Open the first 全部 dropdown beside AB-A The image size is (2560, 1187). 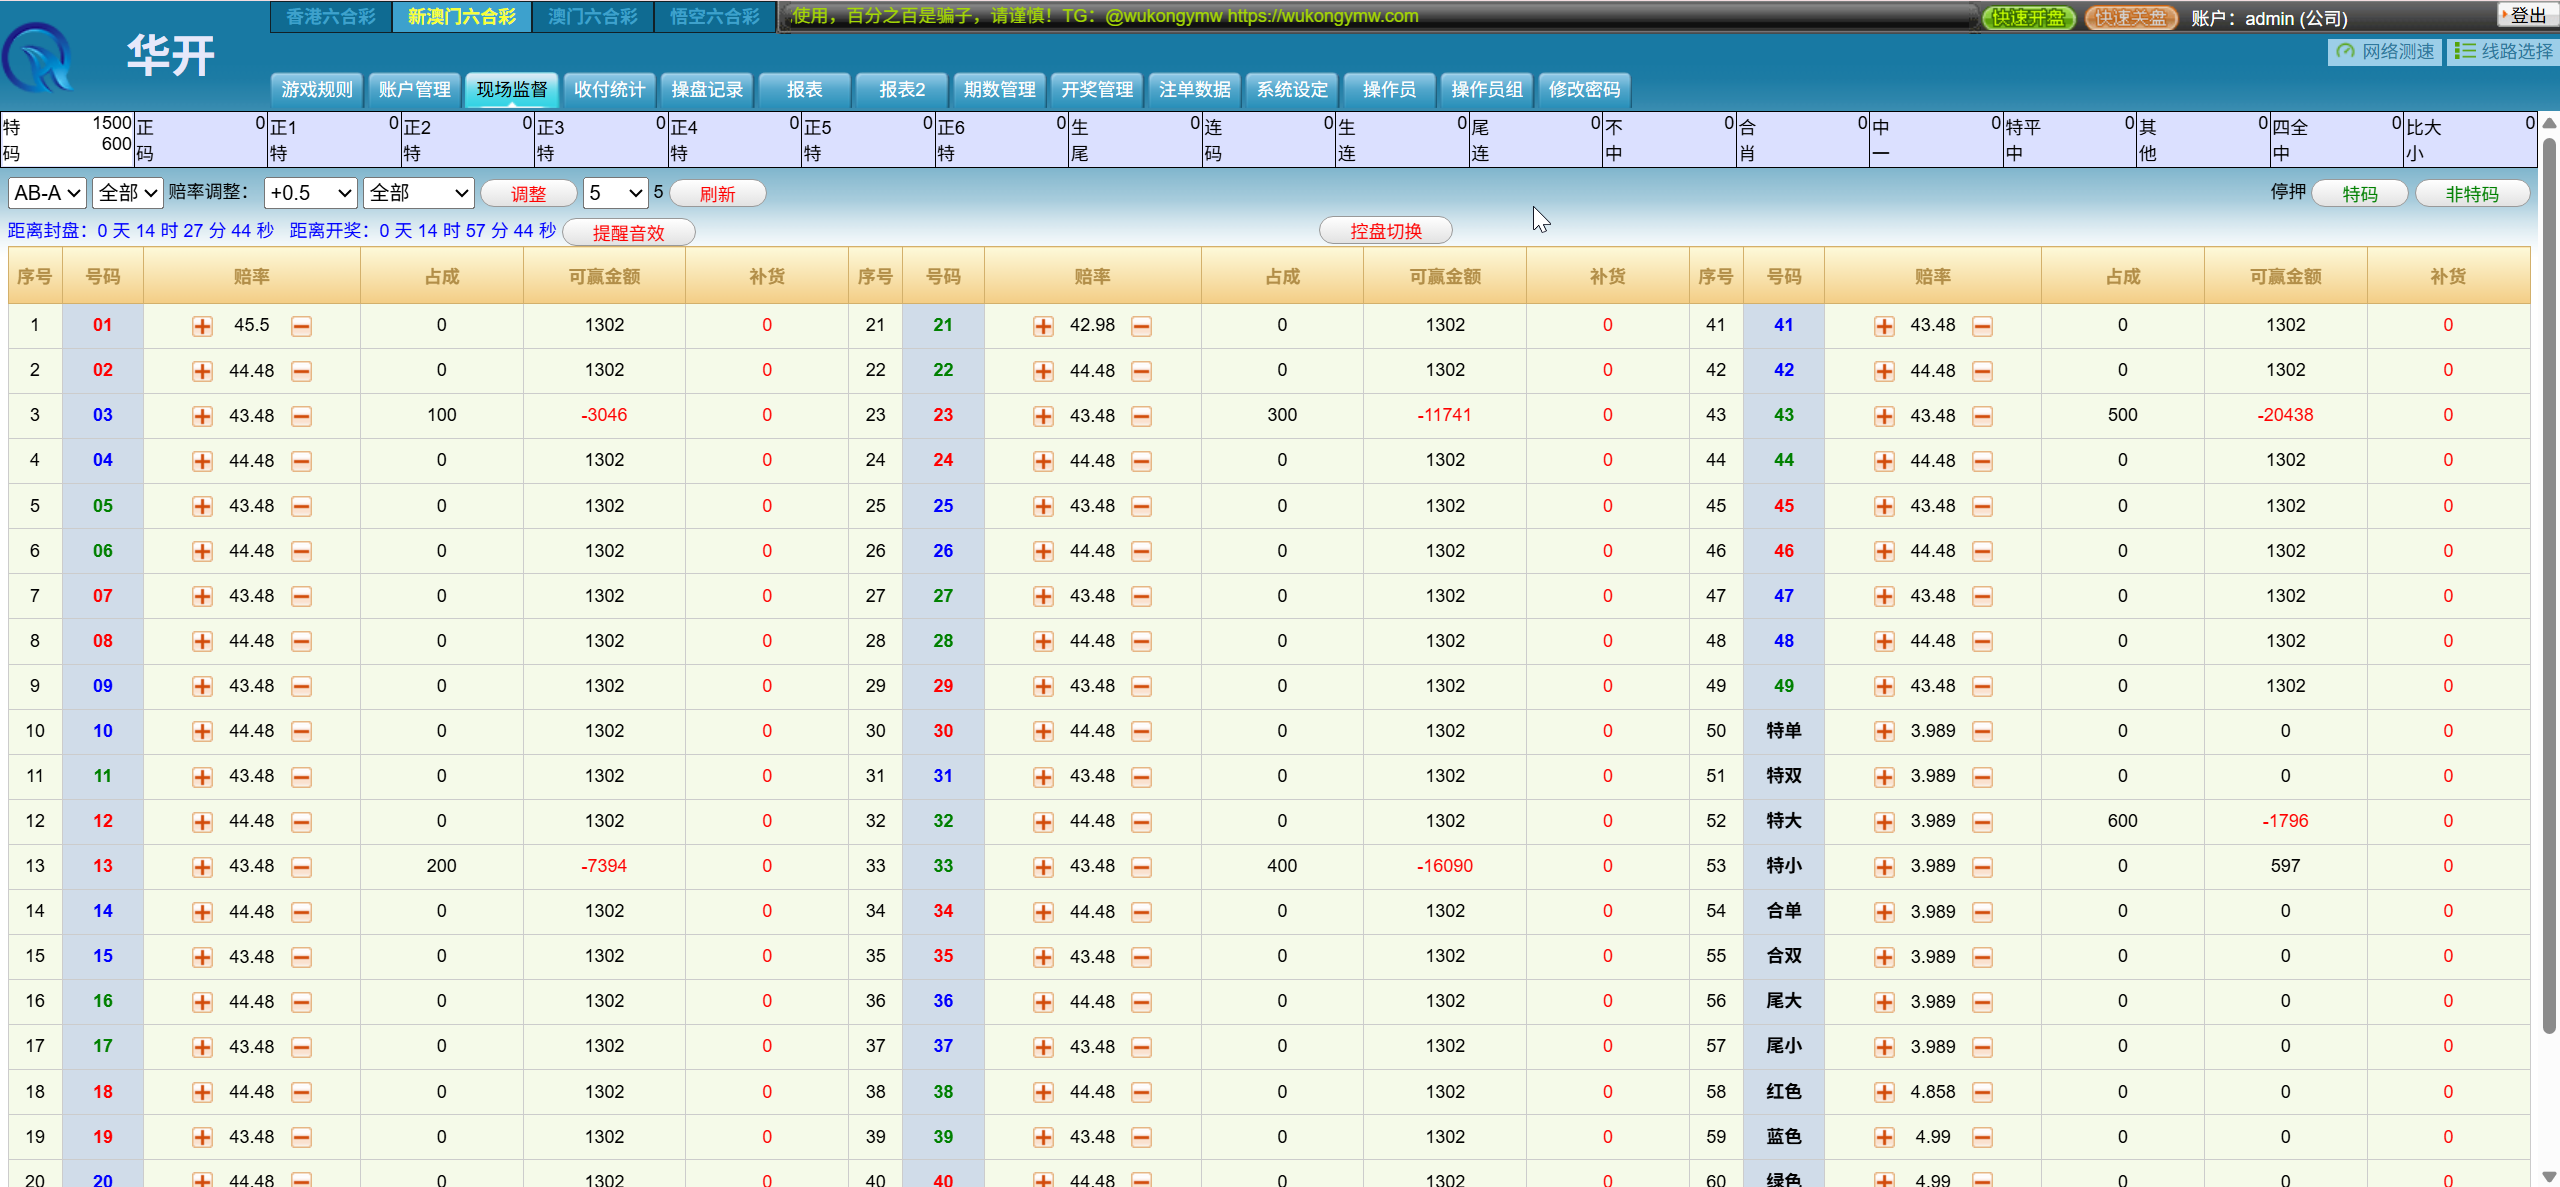[x=127, y=193]
